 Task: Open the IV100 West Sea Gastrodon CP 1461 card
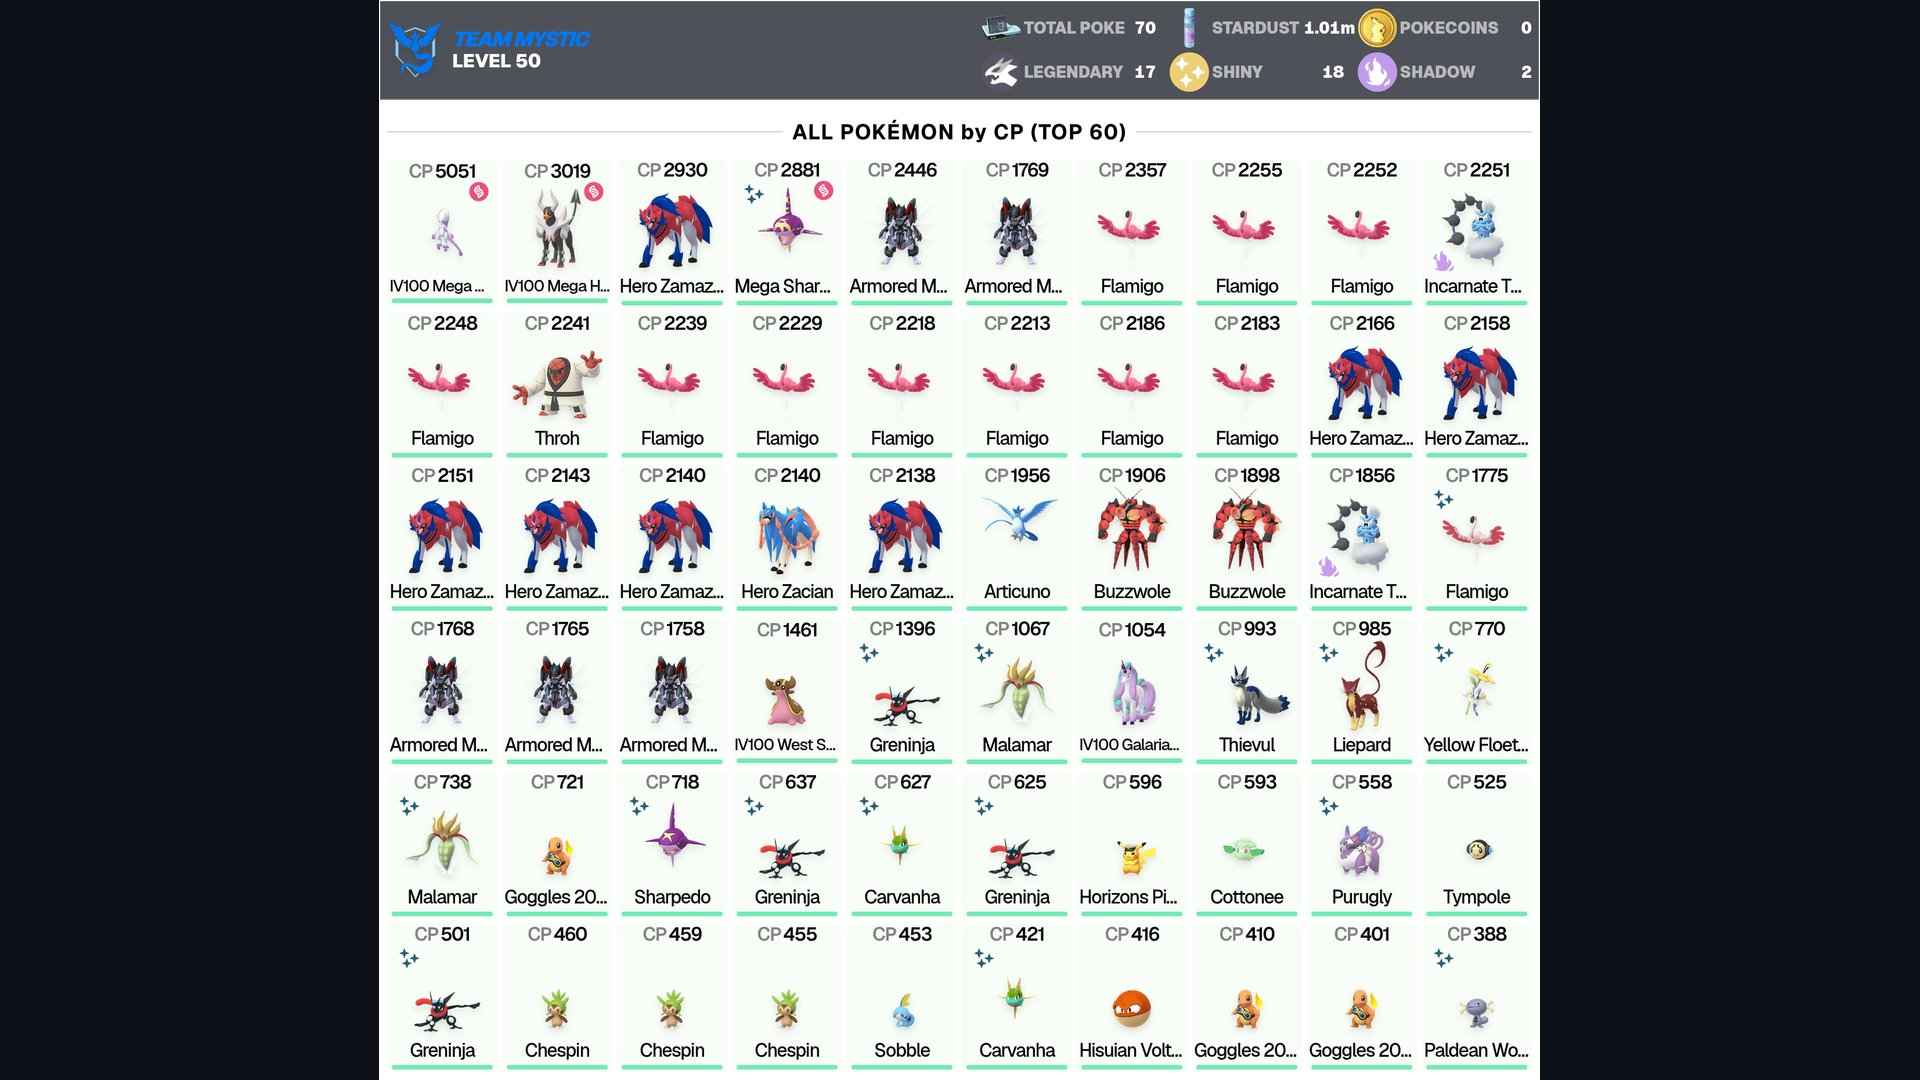pos(787,690)
